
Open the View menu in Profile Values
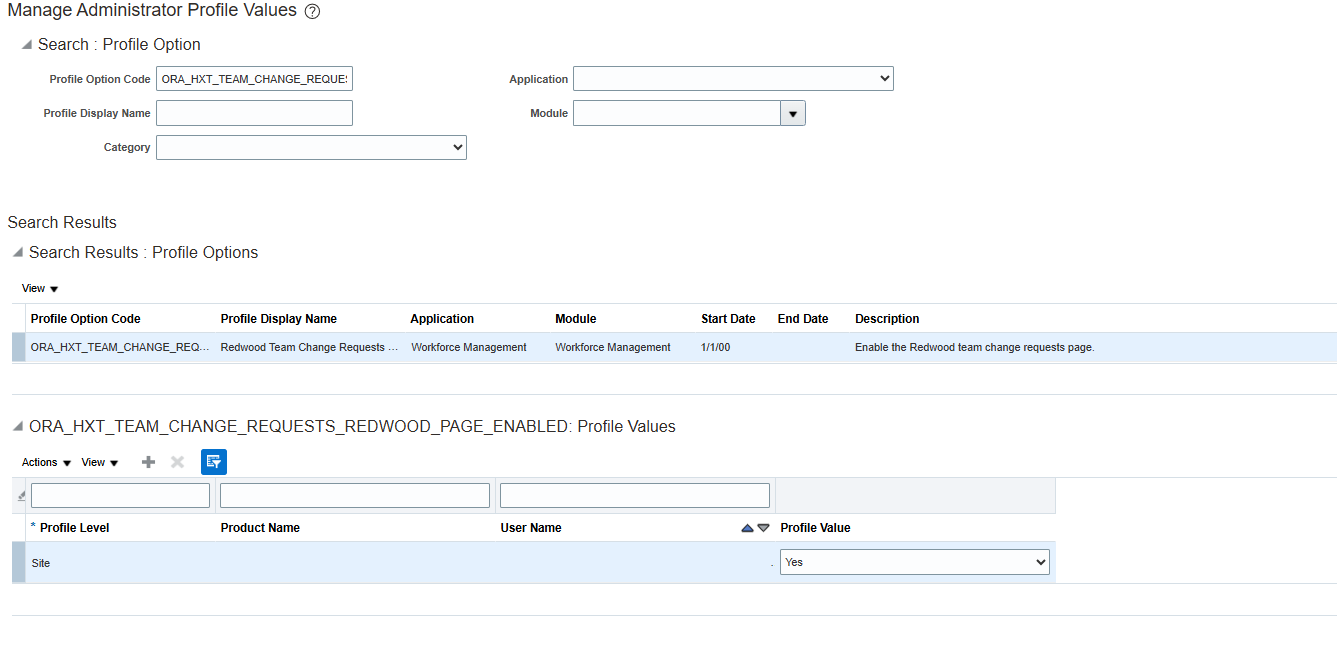point(100,462)
